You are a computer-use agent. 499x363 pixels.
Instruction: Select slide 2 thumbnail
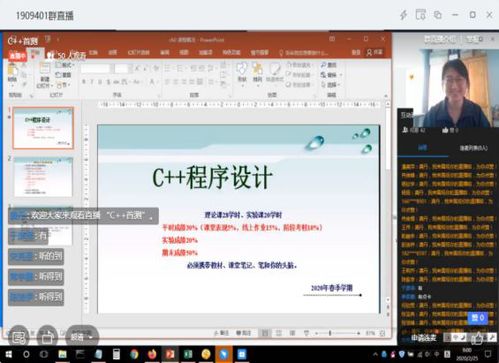click(43, 177)
